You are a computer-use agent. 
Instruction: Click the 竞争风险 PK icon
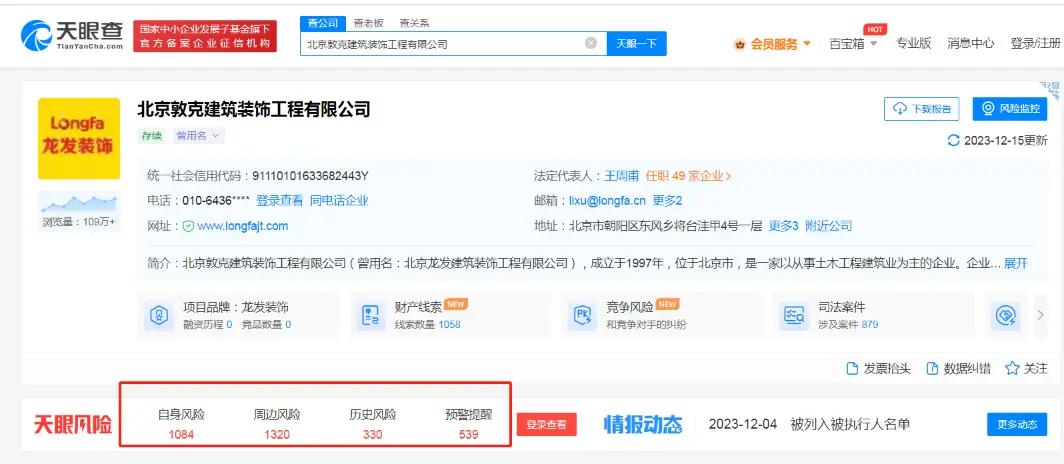coord(581,316)
